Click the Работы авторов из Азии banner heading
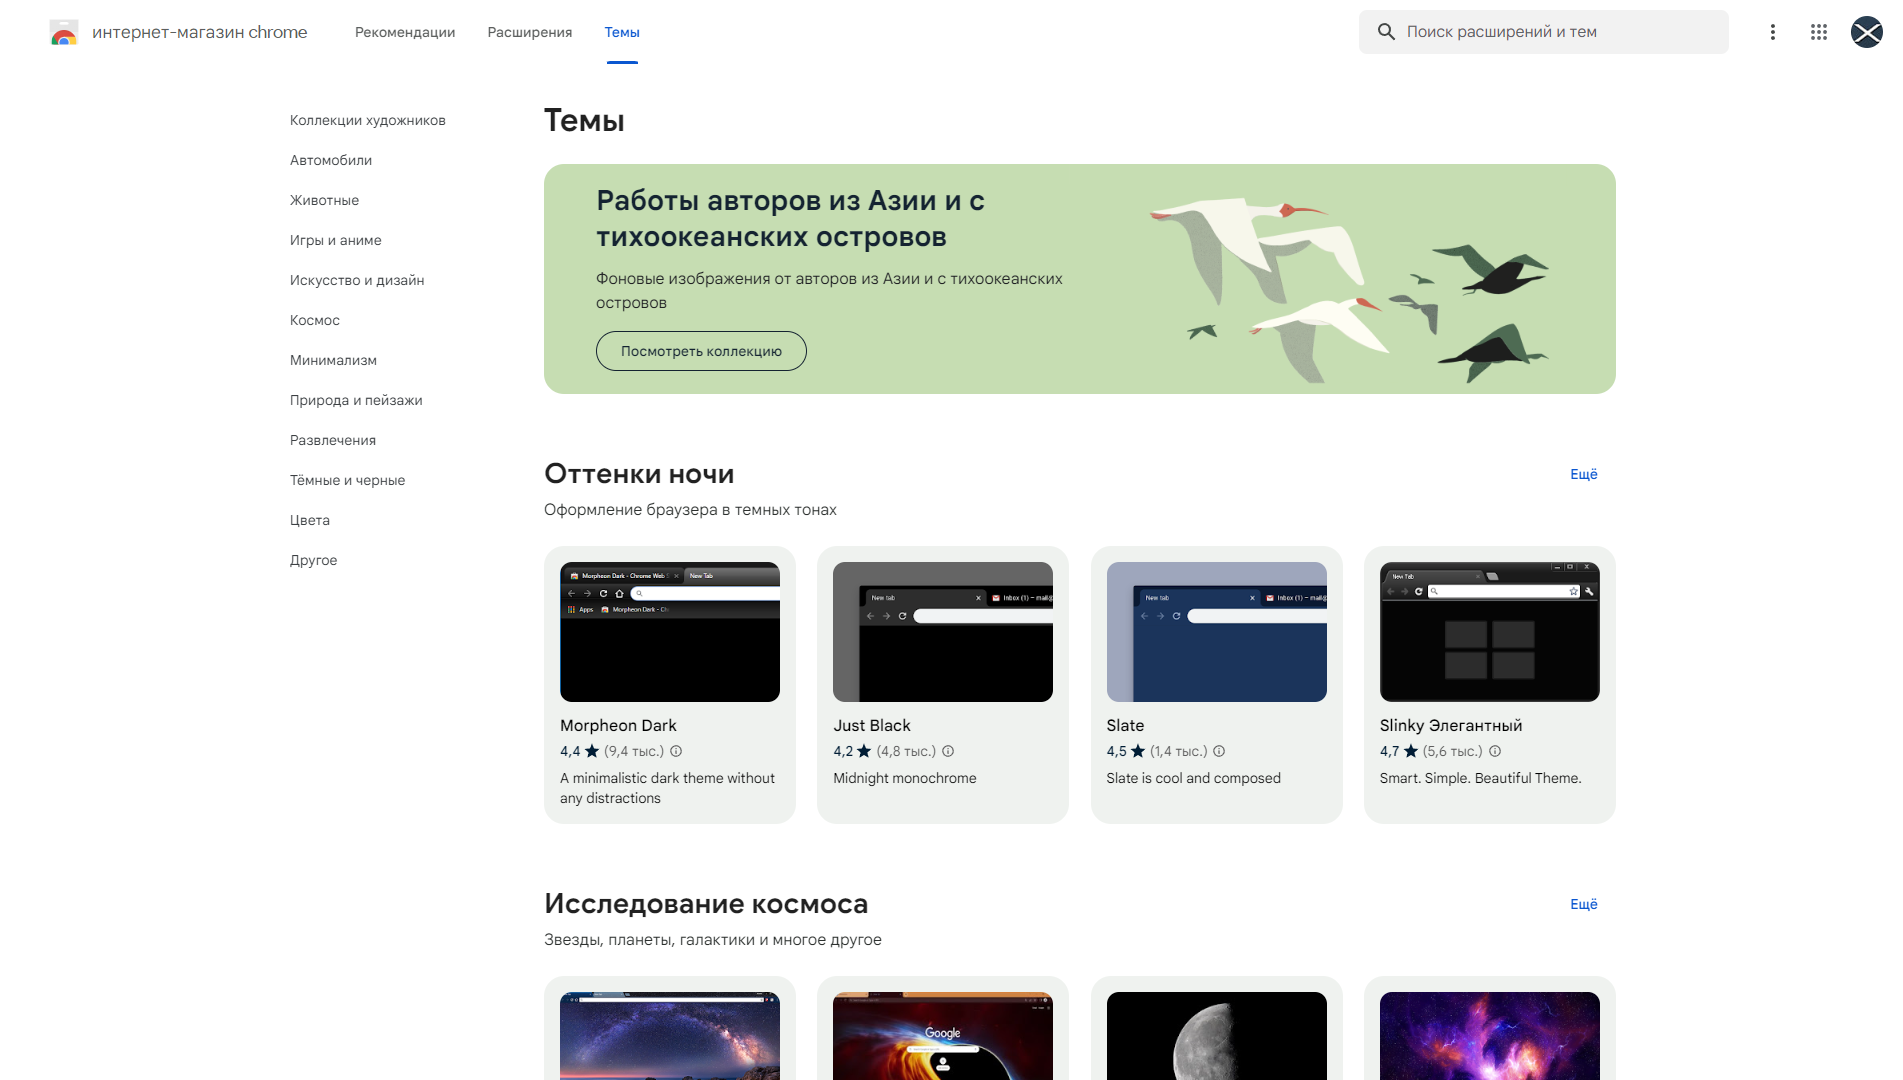Image resolution: width=1903 pixels, height=1080 pixels. pos(790,219)
